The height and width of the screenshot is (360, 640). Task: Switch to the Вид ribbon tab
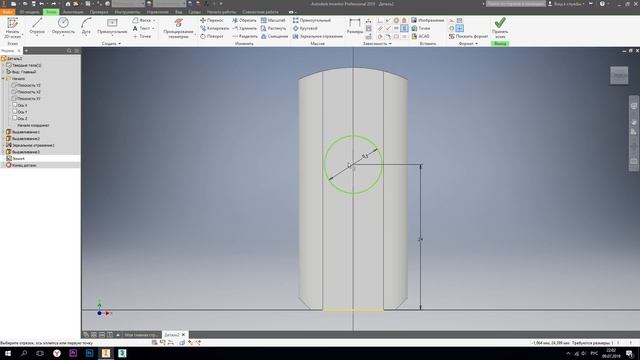[178, 12]
